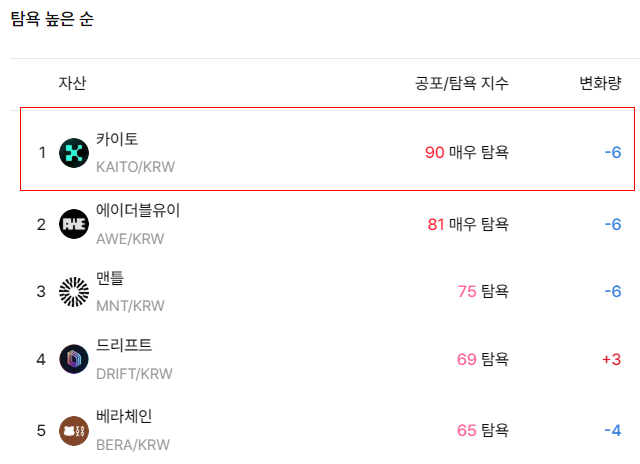This screenshot has width=640, height=464.
Task: Click the DRIFT coin logo icon
Action: 74,359
